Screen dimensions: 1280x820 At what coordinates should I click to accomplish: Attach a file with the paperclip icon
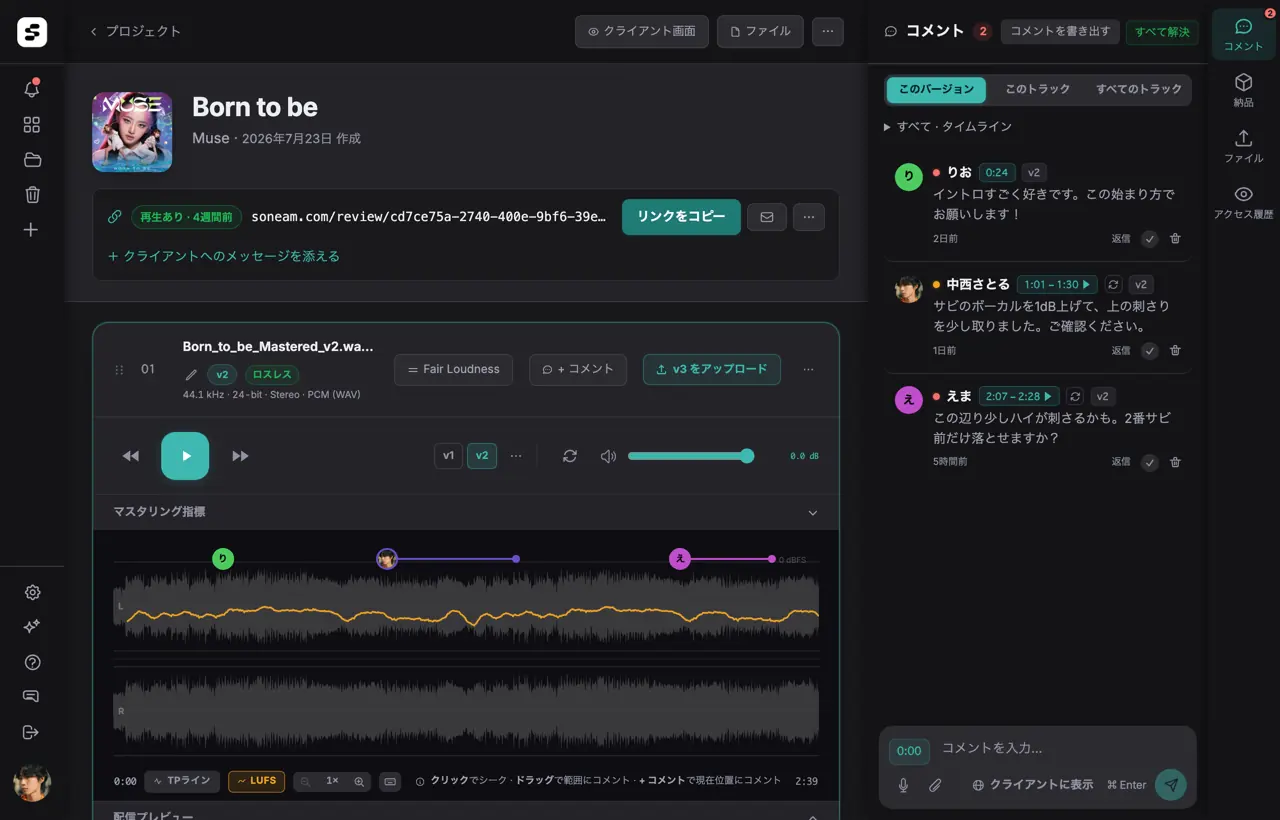935,785
